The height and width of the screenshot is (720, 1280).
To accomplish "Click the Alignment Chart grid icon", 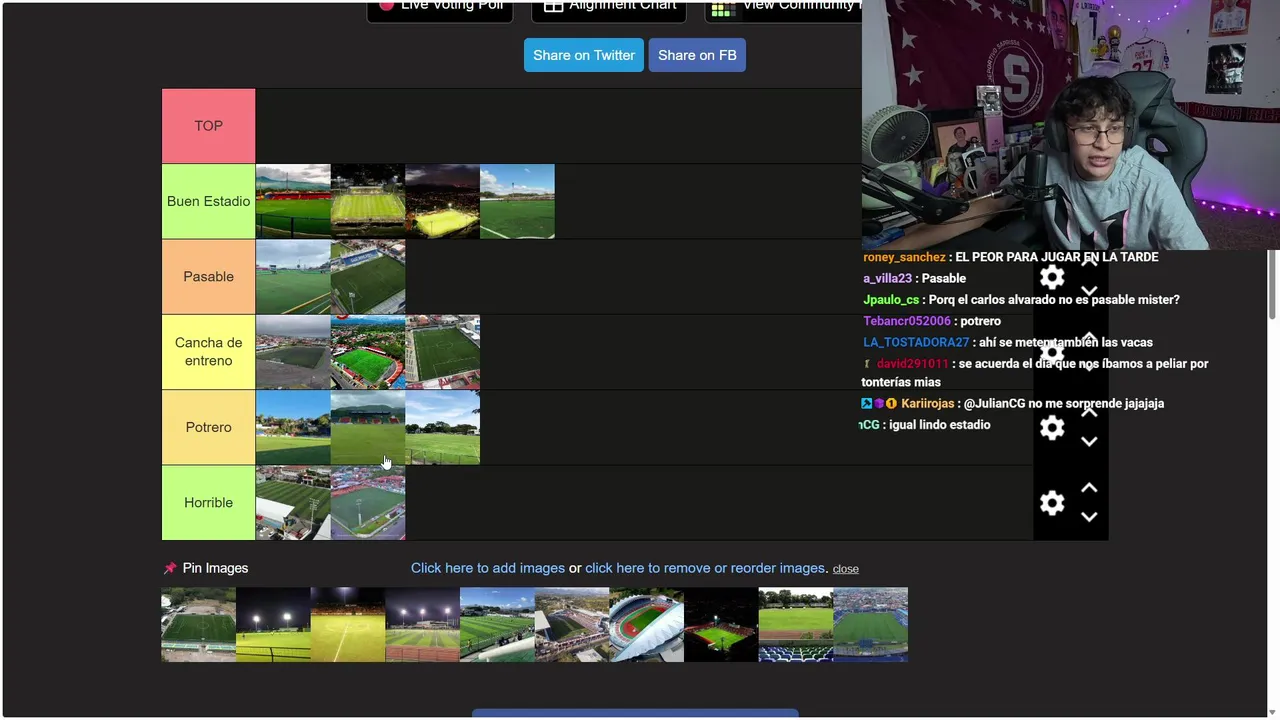I will coord(553,6).
